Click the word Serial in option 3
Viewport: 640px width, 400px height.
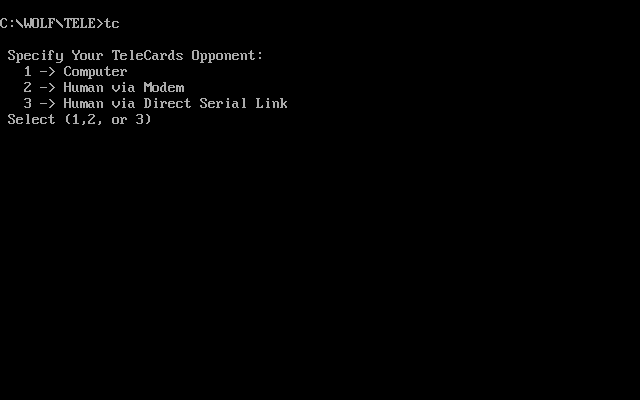pos(224,103)
